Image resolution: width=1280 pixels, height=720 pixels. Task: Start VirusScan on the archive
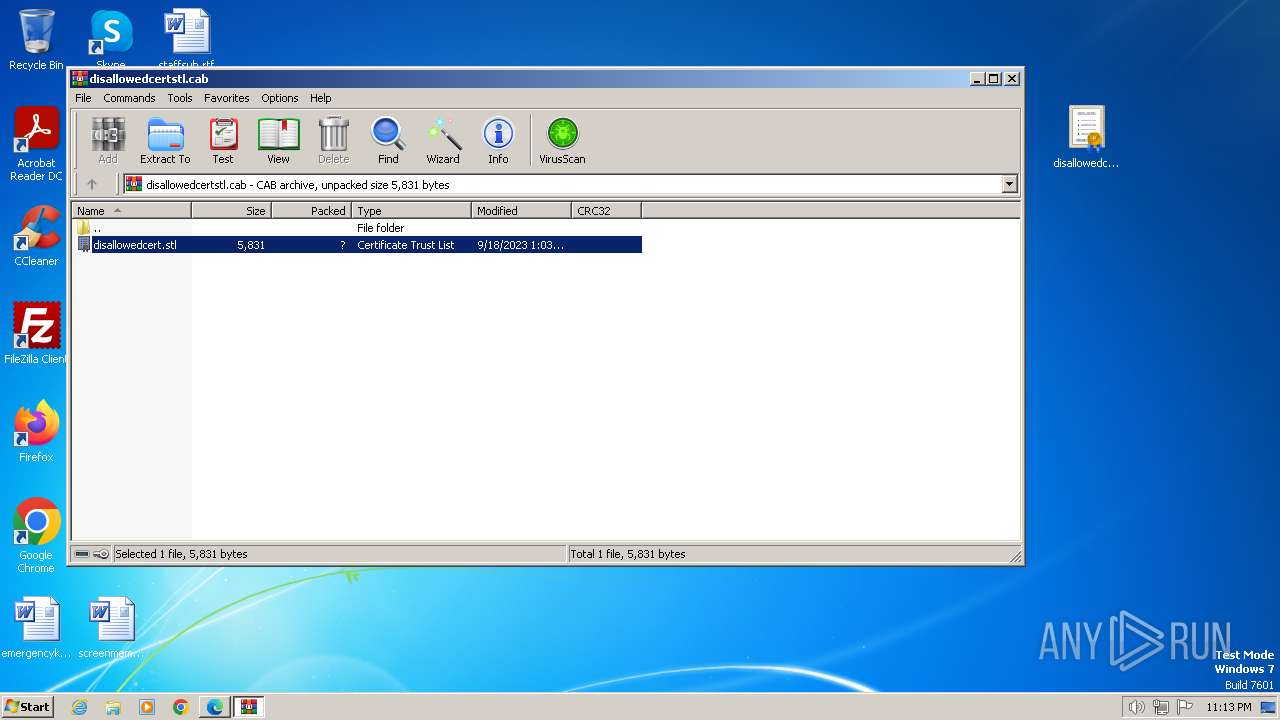562,141
